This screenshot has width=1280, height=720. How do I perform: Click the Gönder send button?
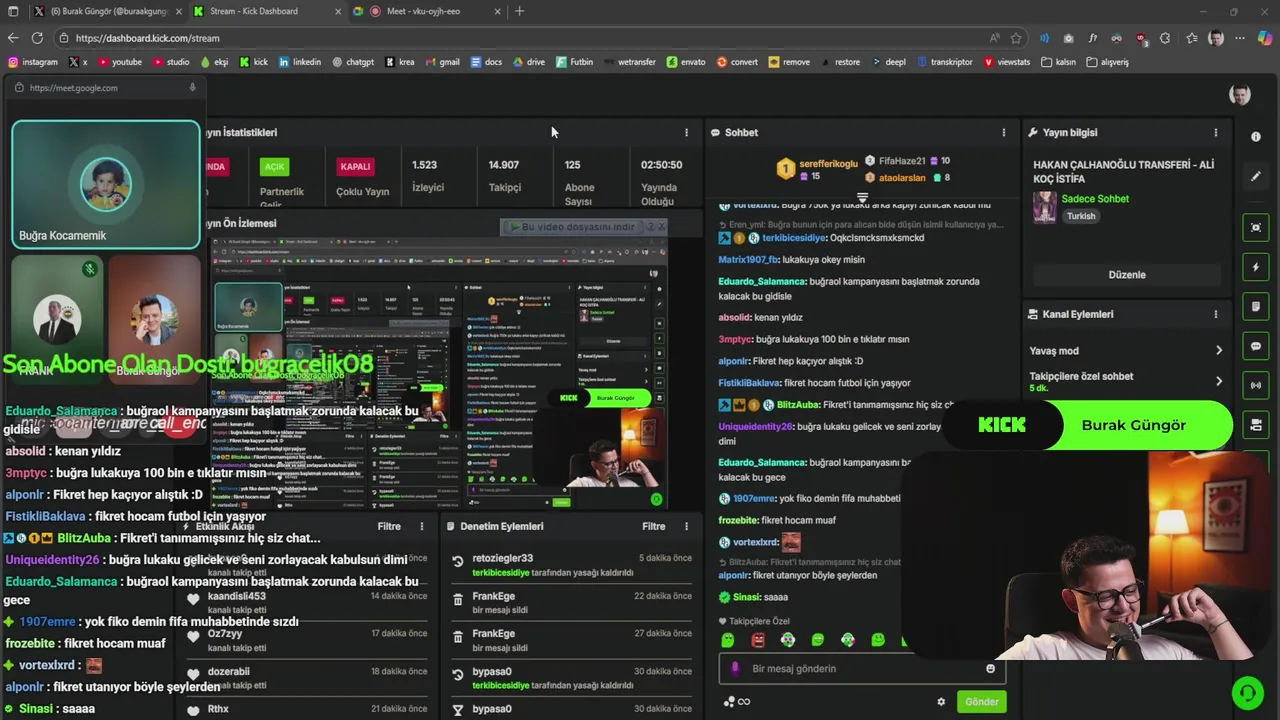point(981,702)
